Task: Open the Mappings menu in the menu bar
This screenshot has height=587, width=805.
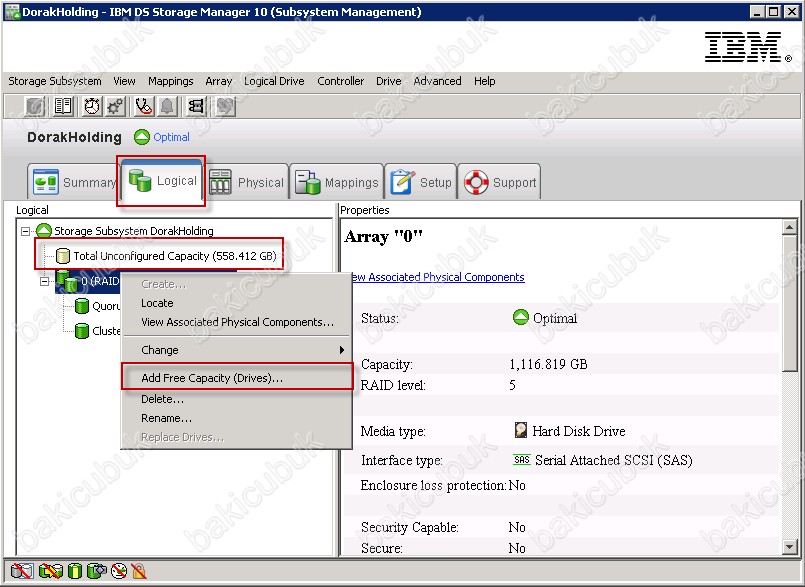Action: pos(170,81)
